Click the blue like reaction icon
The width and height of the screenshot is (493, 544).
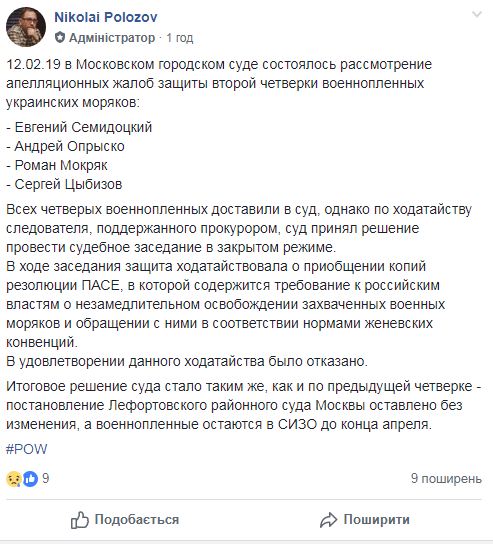pos(31,479)
